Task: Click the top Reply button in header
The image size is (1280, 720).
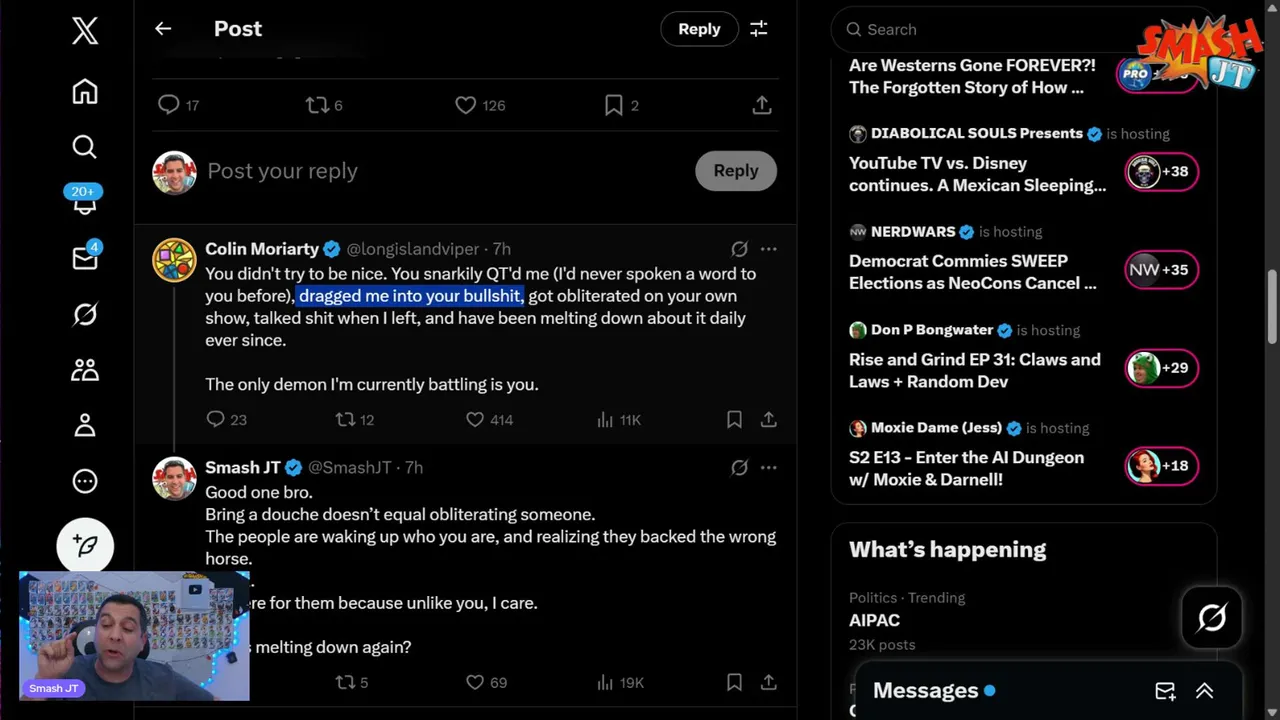Action: [699, 29]
